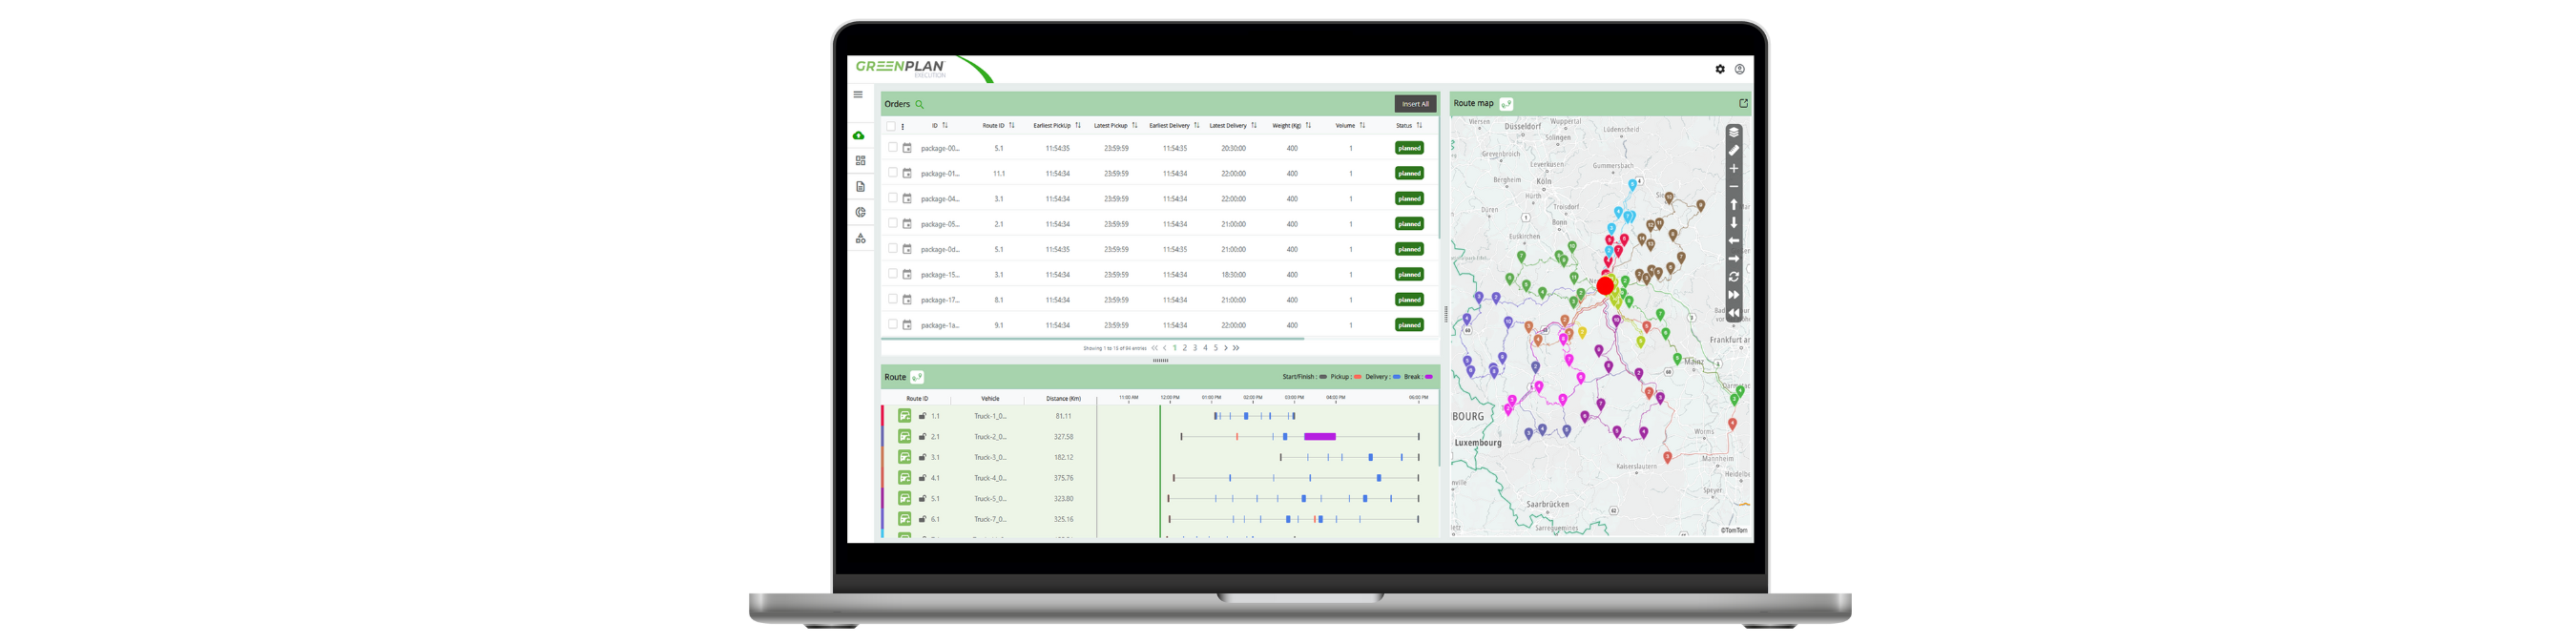Open the hamburger navigation menu
The width and height of the screenshot is (2576, 644).
(x=858, y=95)
